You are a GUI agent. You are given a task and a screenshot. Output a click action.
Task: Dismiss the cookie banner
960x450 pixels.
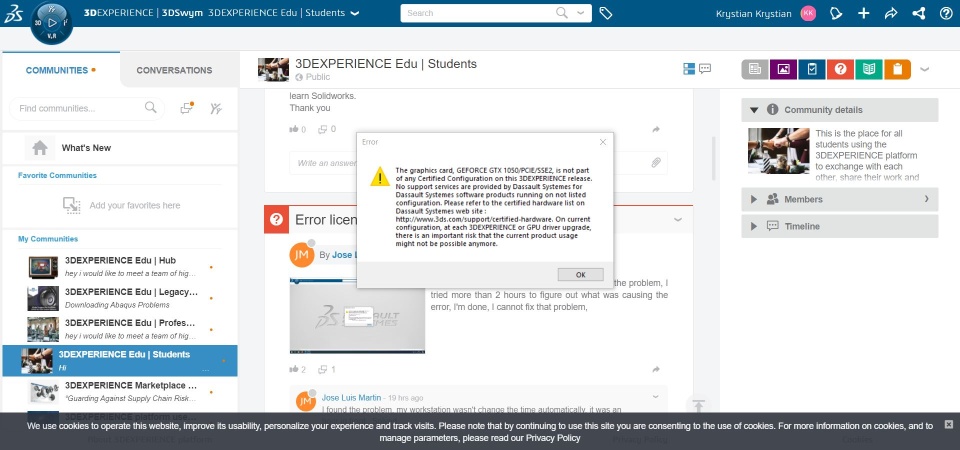pyautogui.click(x=948, y=424)
